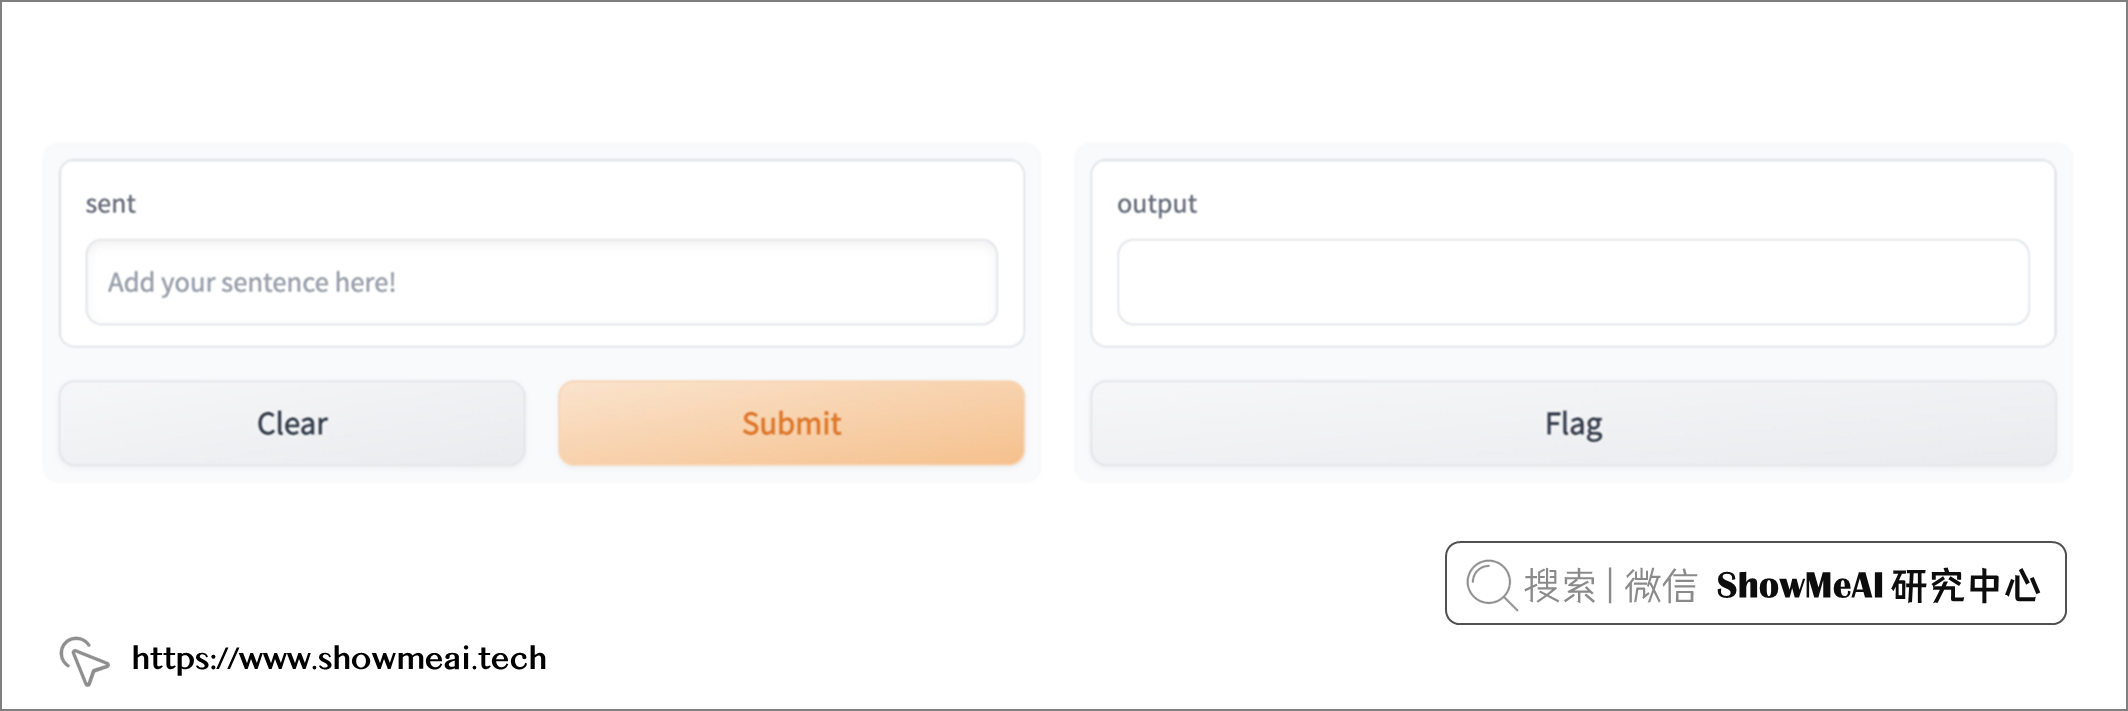2128x711 pixels.
Task: Flag the current output
Action: [x=1572, y=424]
